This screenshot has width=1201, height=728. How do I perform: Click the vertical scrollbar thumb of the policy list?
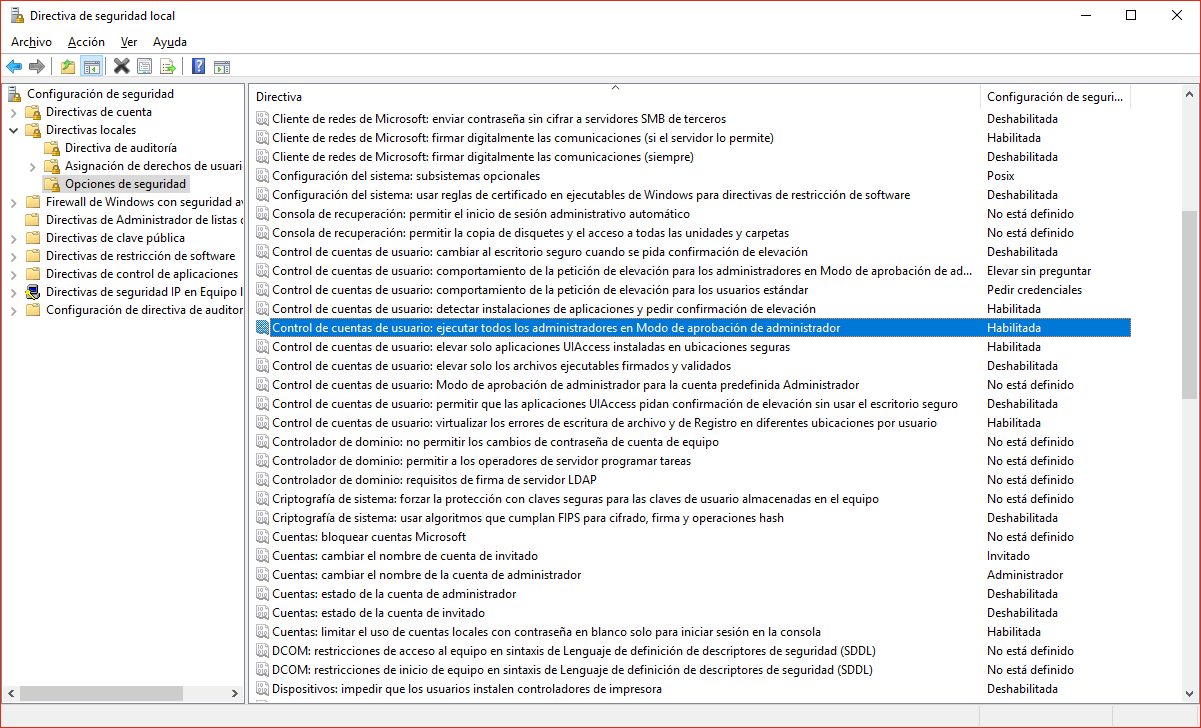coord(1189,304)
